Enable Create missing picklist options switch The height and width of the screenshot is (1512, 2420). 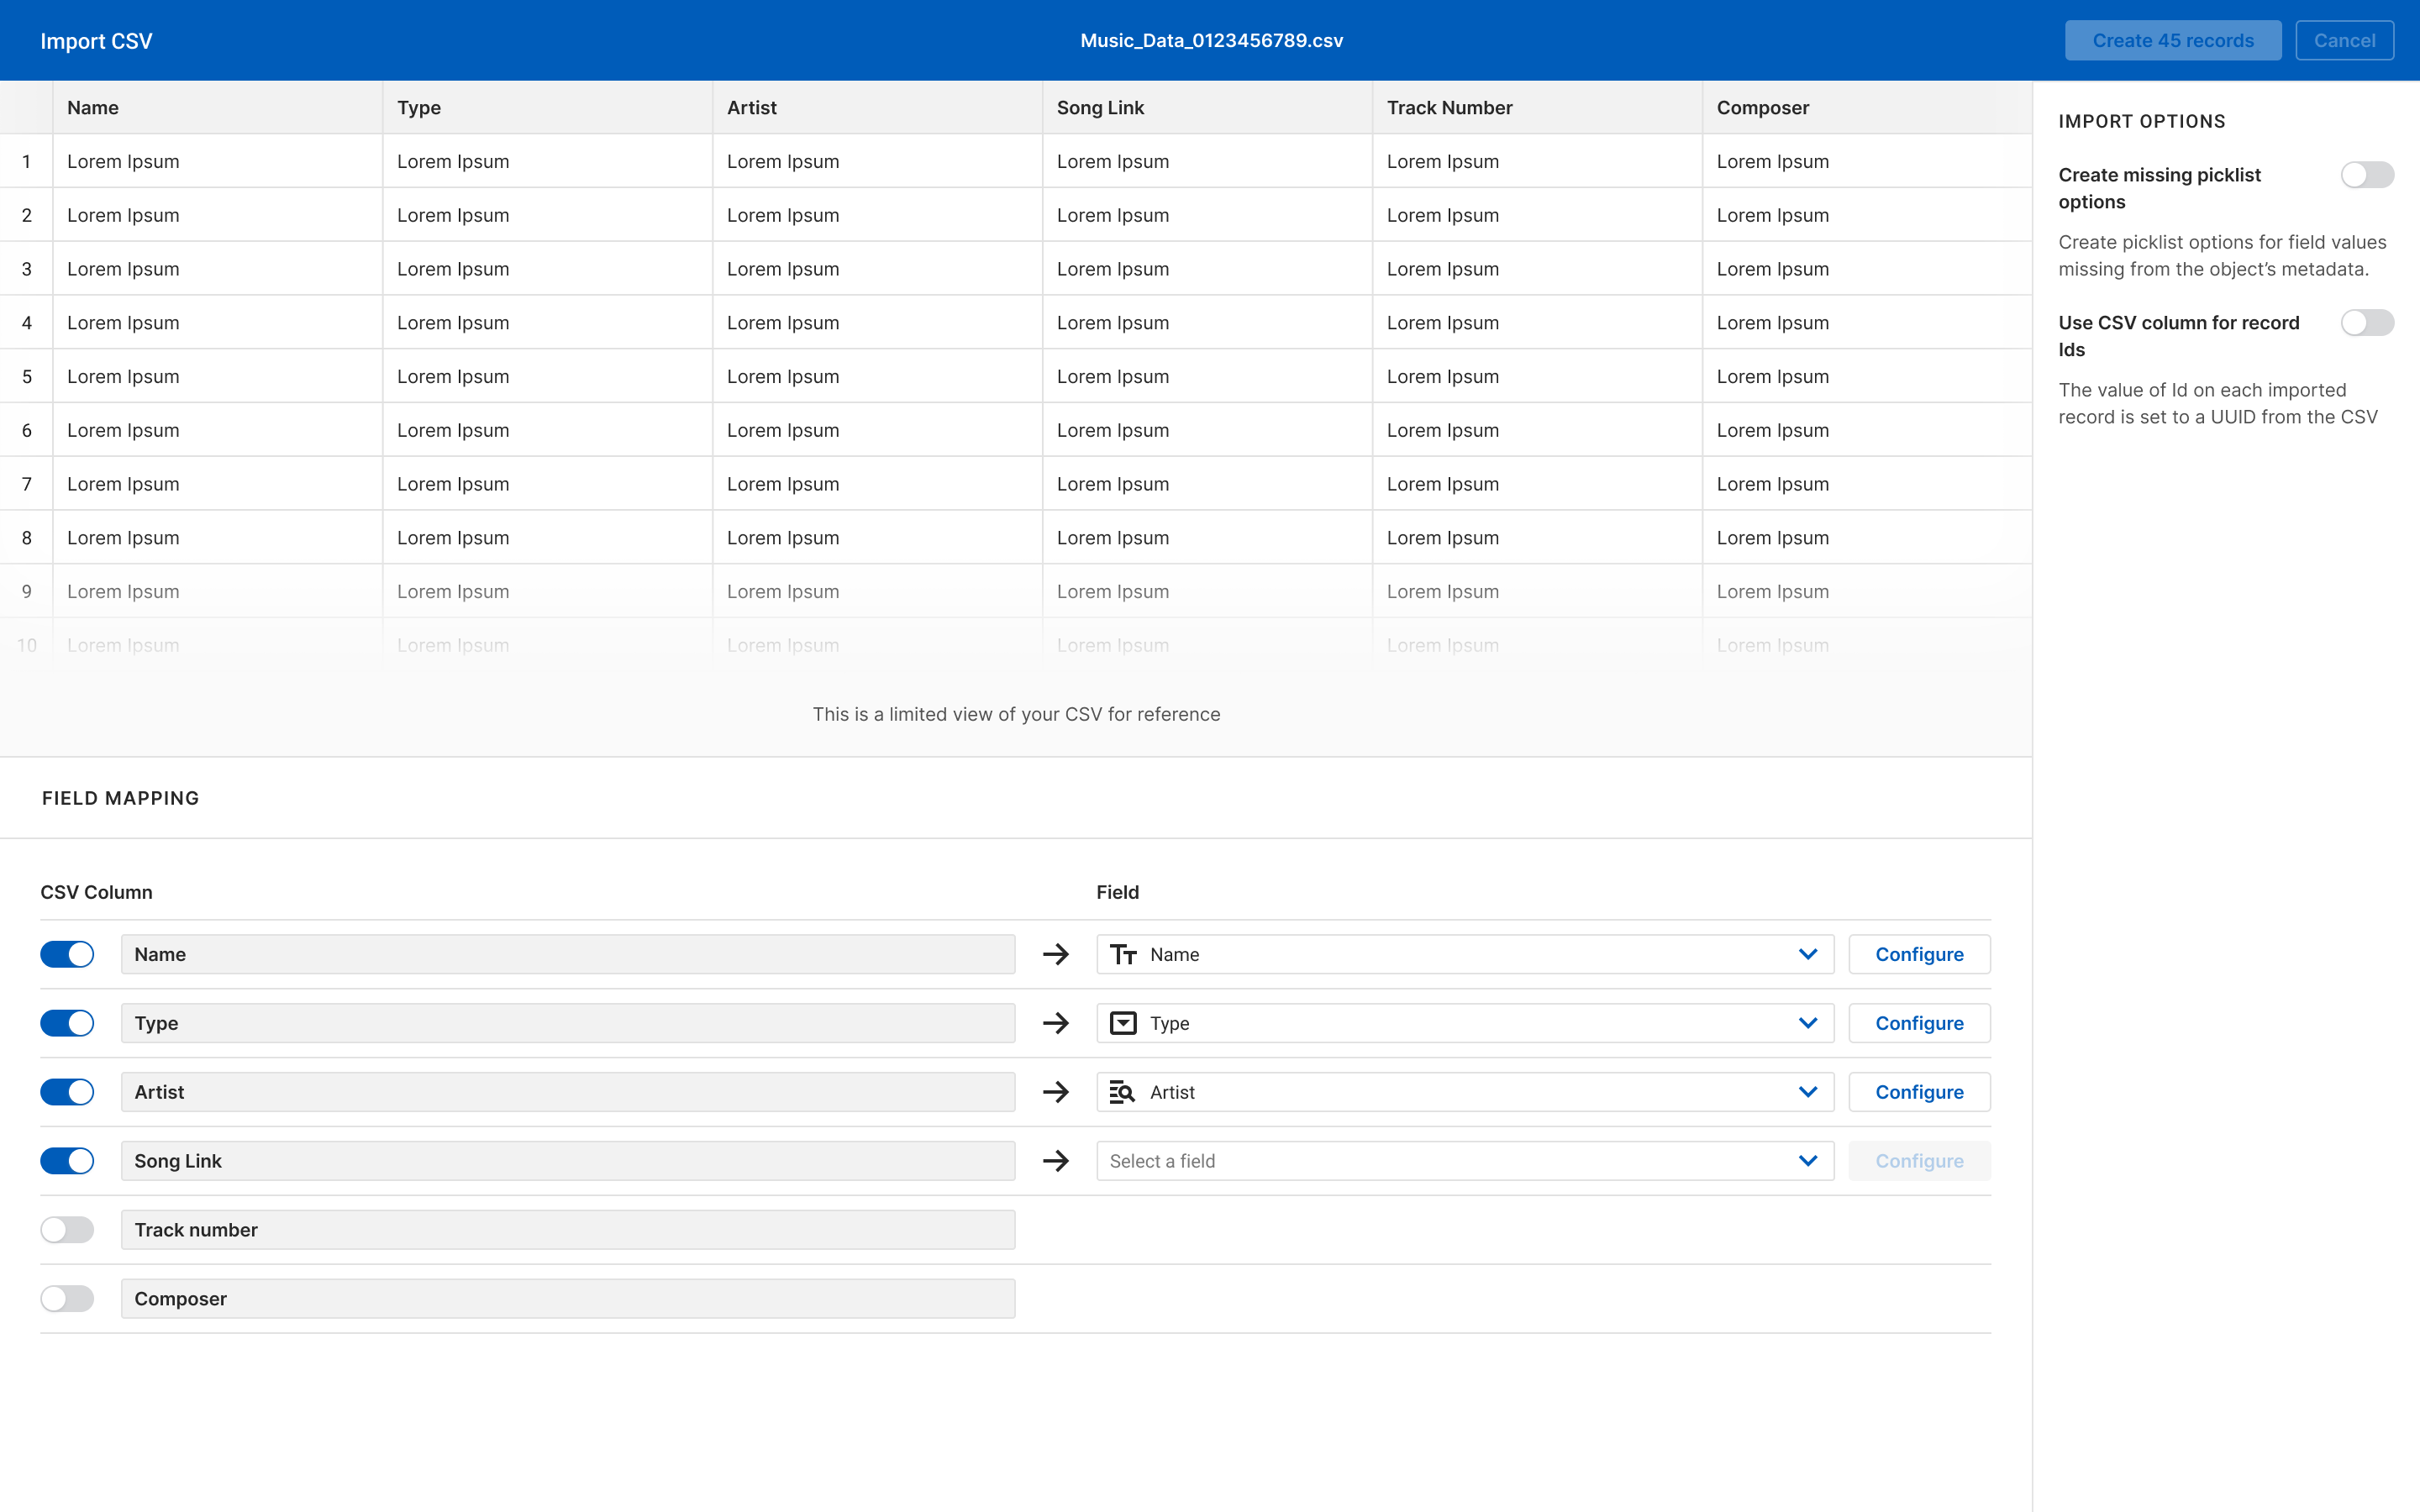point(2366,175)
